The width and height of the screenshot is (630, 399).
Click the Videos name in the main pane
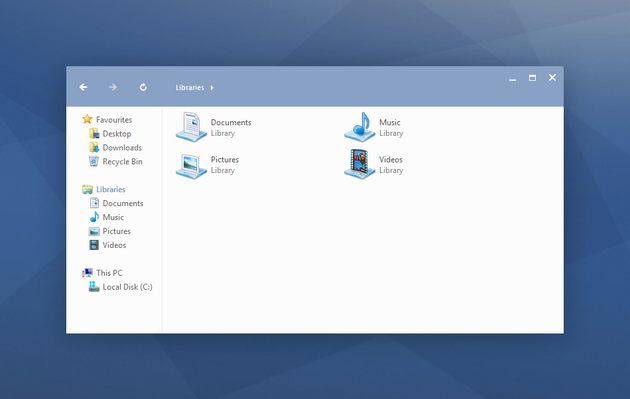coord(391,160)
